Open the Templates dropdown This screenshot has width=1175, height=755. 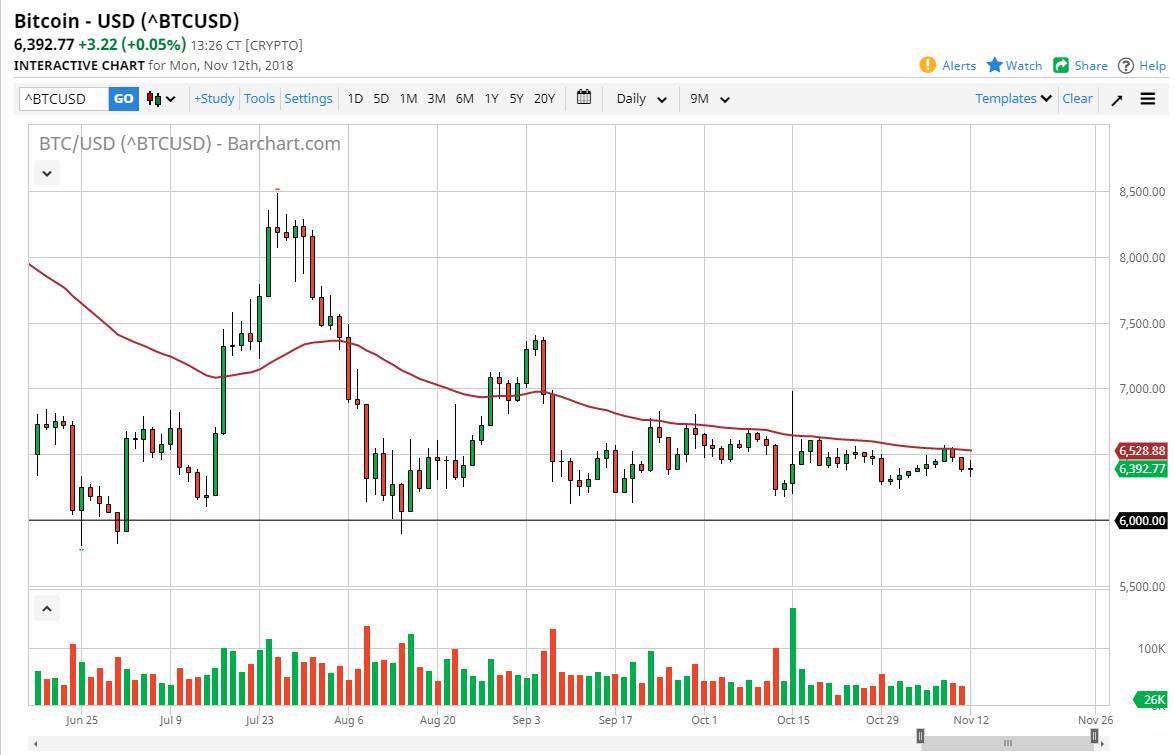(x=1012, y=98)
